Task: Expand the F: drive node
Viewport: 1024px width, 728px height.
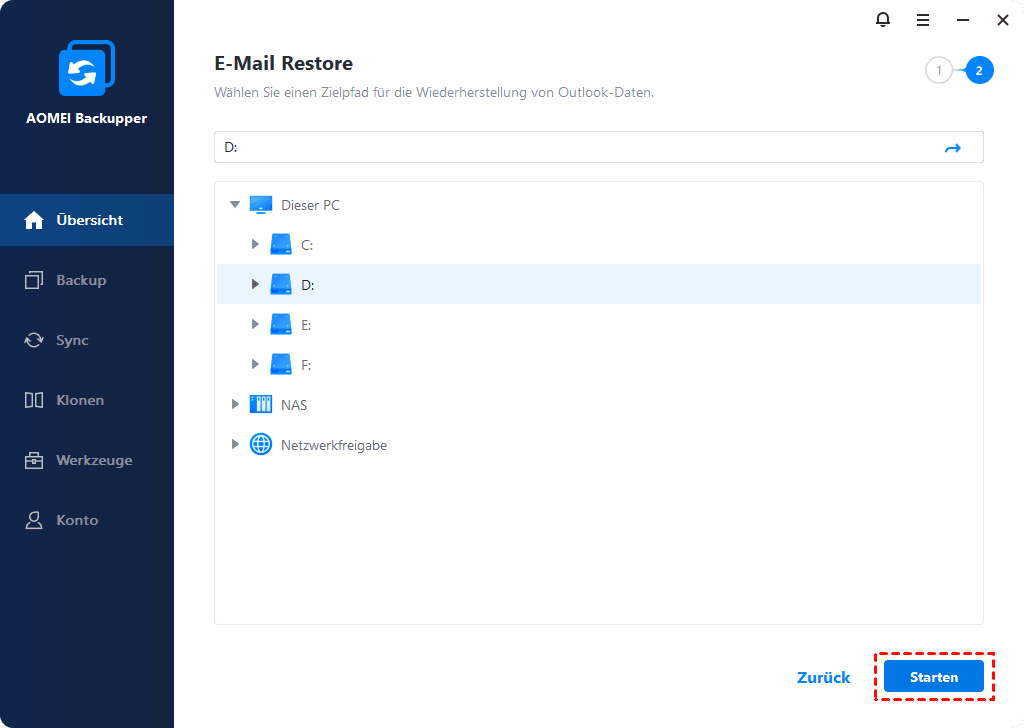Action: [255, 364]
